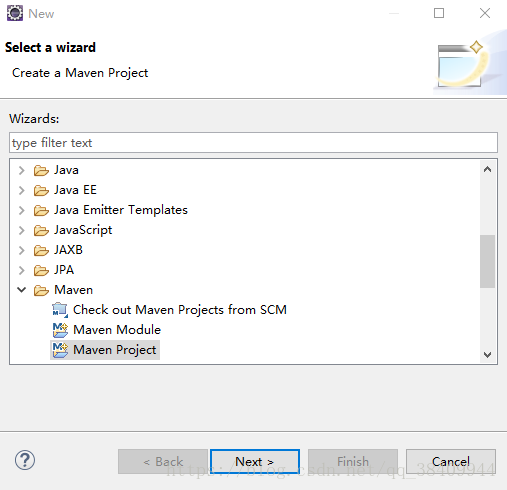Image resolution: width=507 pixels, height=490 pixels.
Task: Click the Maven Project wizard icon
Action: [60, 350]
